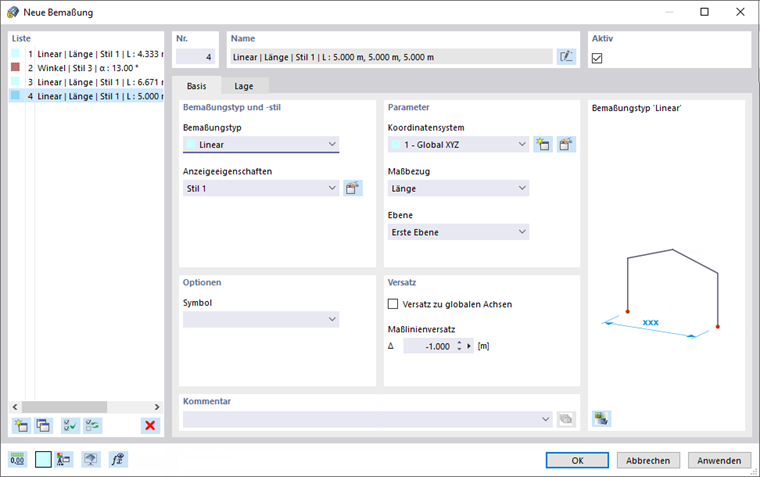Open the Ebene dropdown showing Erste Ebene

[x=458, y=232]
